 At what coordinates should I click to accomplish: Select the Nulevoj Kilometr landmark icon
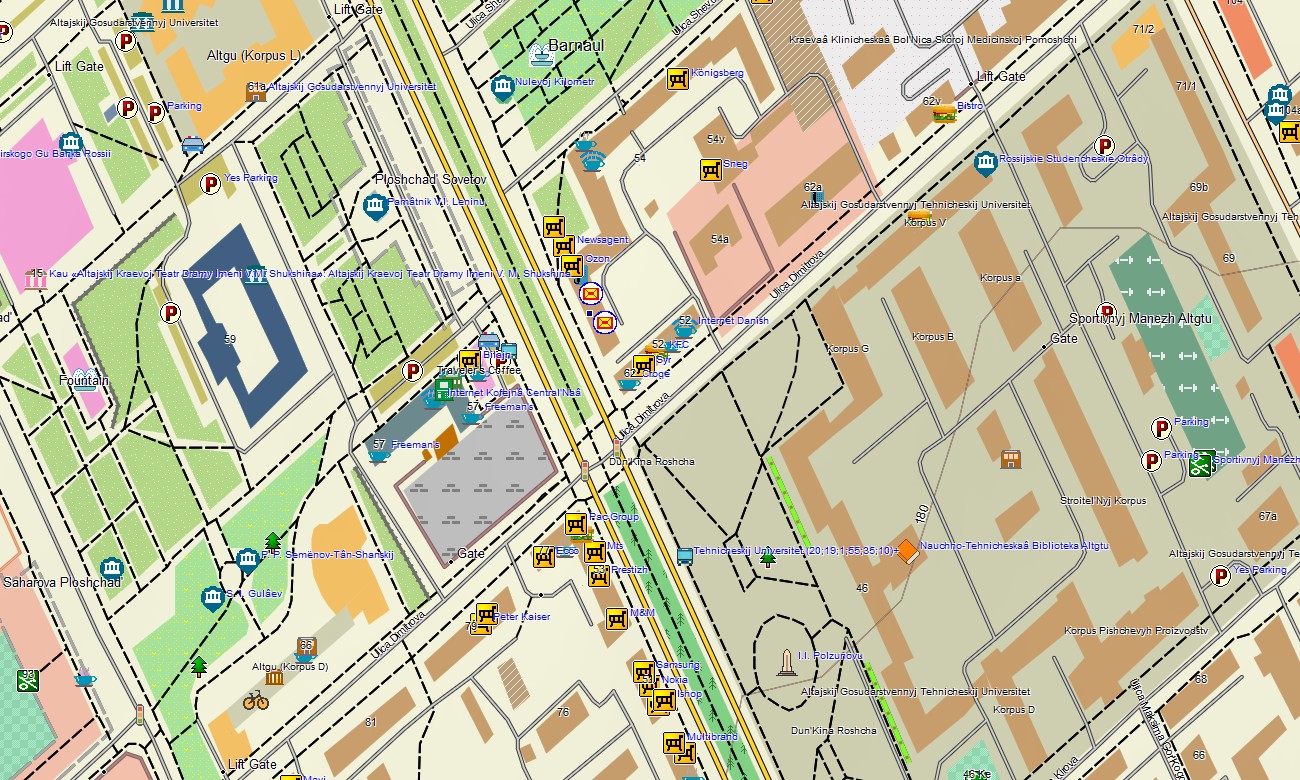503,89
